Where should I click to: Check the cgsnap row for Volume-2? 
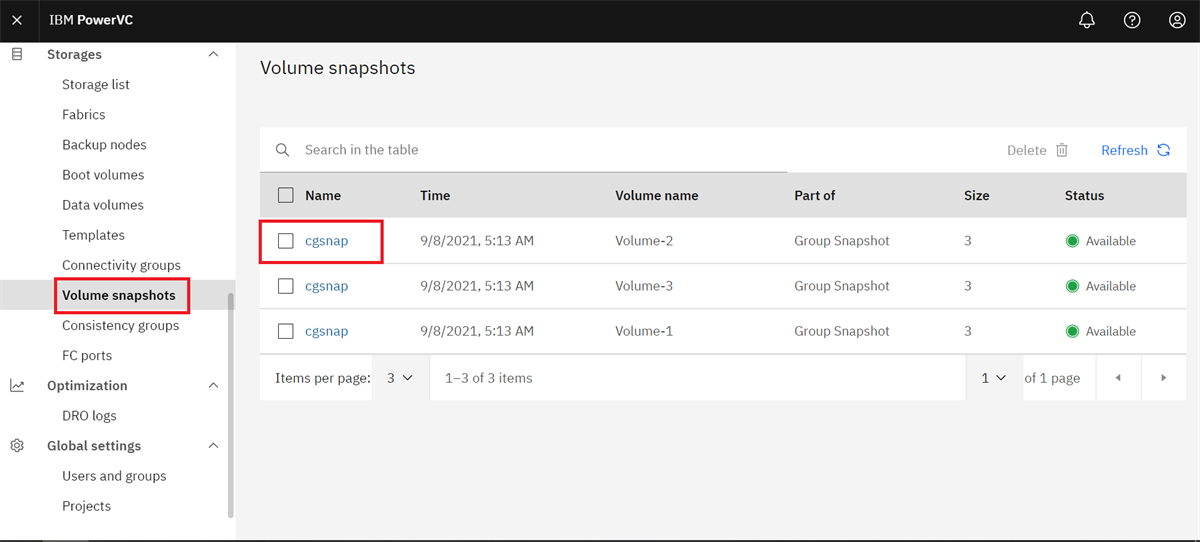tap(286, 241)
